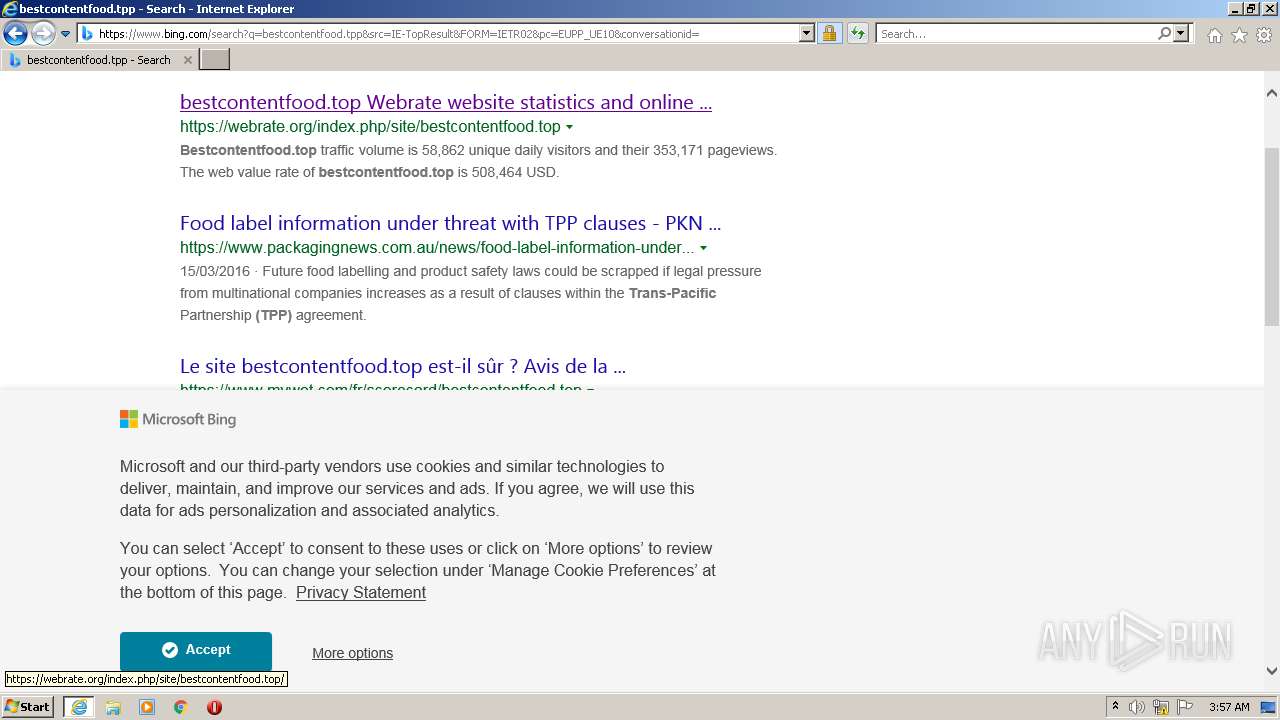Click the packagingnews.com.au green URL text

[x=437, y=248]
